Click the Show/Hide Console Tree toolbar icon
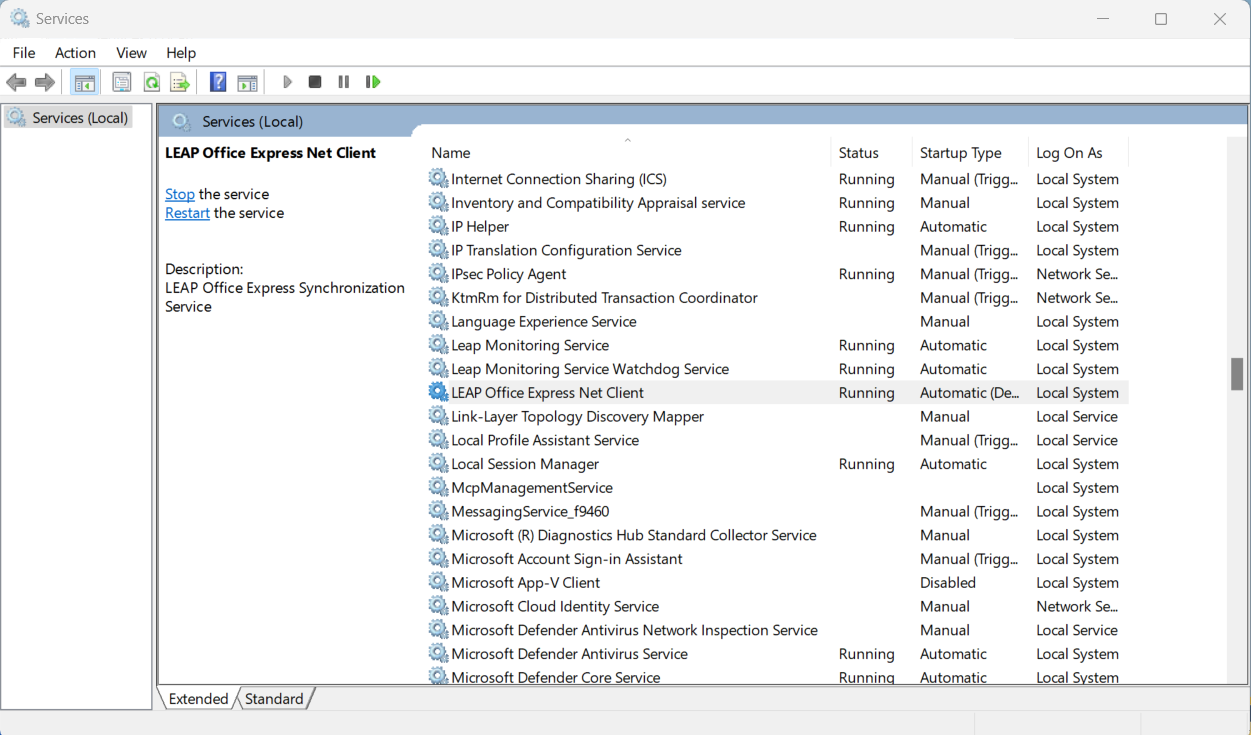 click(x=85, y=82)
